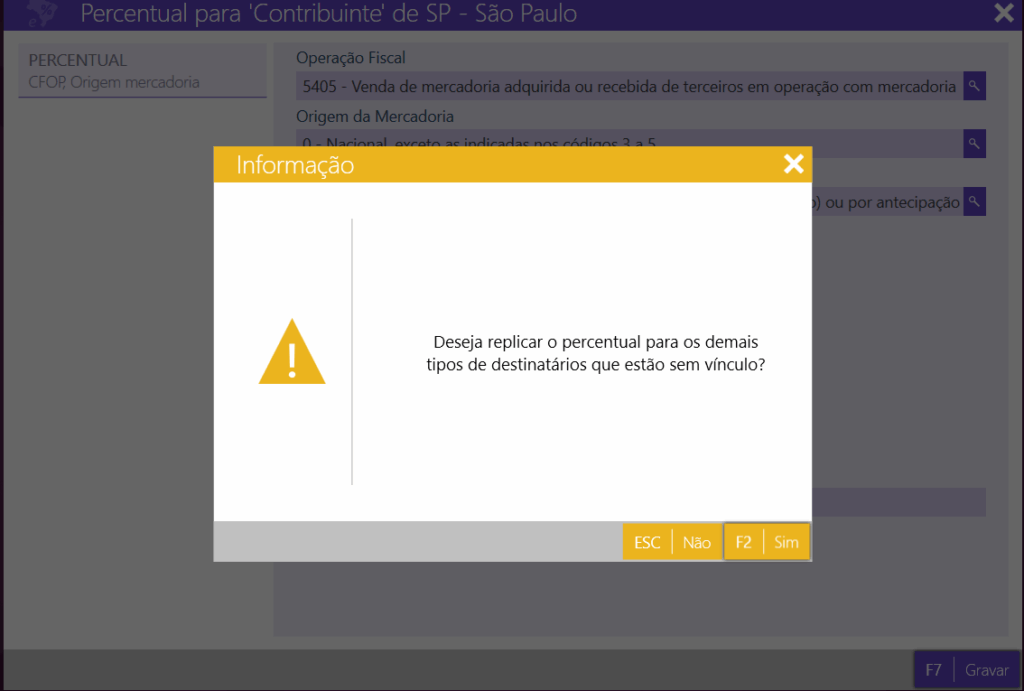Click the Operação Fiscal search magnifier icon
Viewport: 1024px width, 691px height.
[x=974, y=86]
